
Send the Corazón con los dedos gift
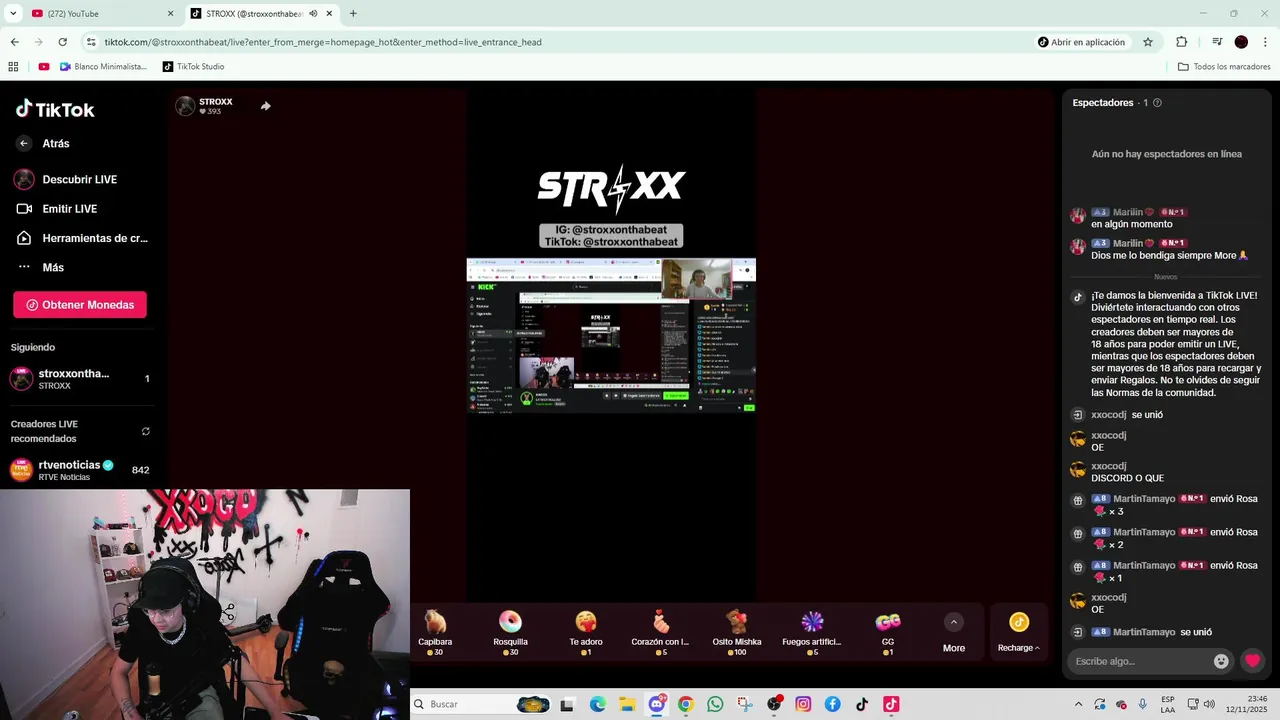point(661,633)
